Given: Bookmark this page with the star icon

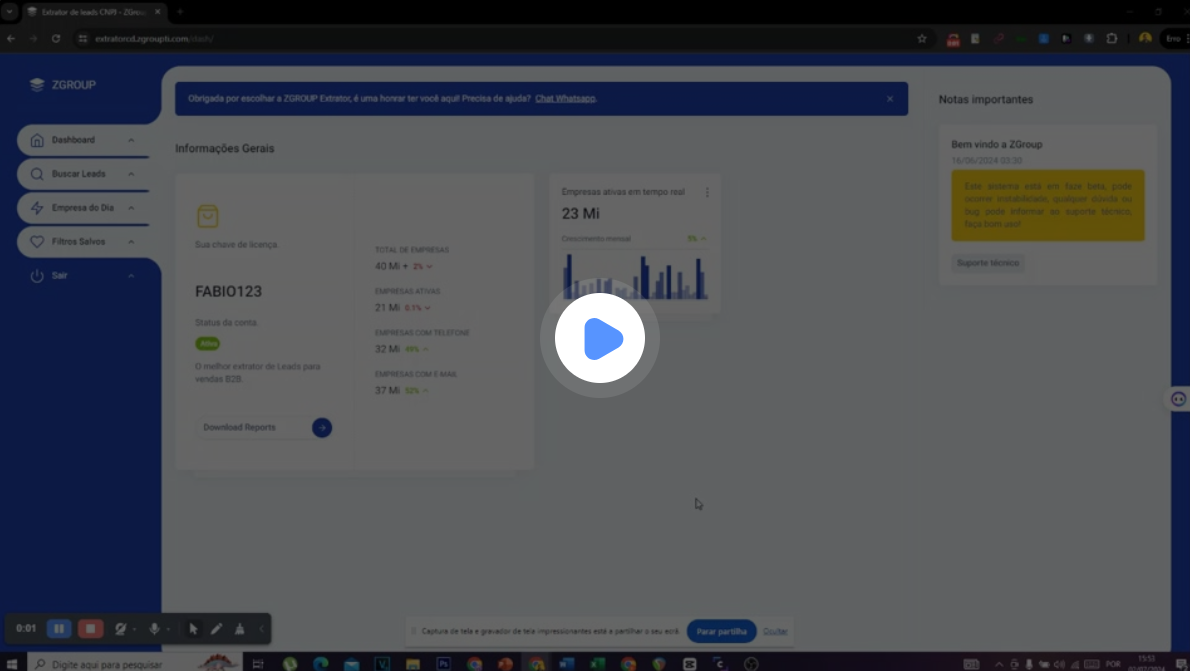Looking at the screenshot, I should pos(921,39).
